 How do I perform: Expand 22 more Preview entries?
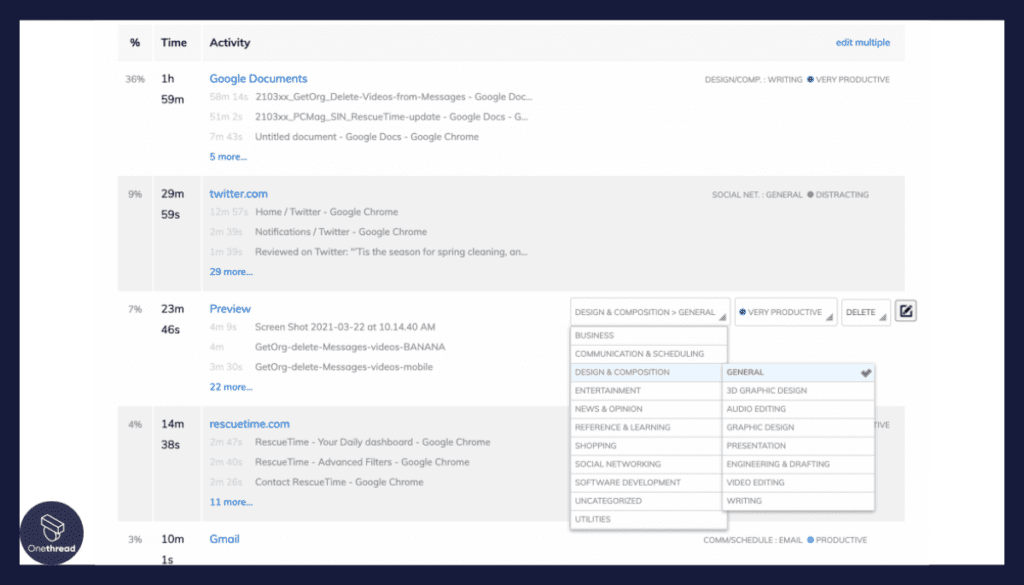pos(231,387)
